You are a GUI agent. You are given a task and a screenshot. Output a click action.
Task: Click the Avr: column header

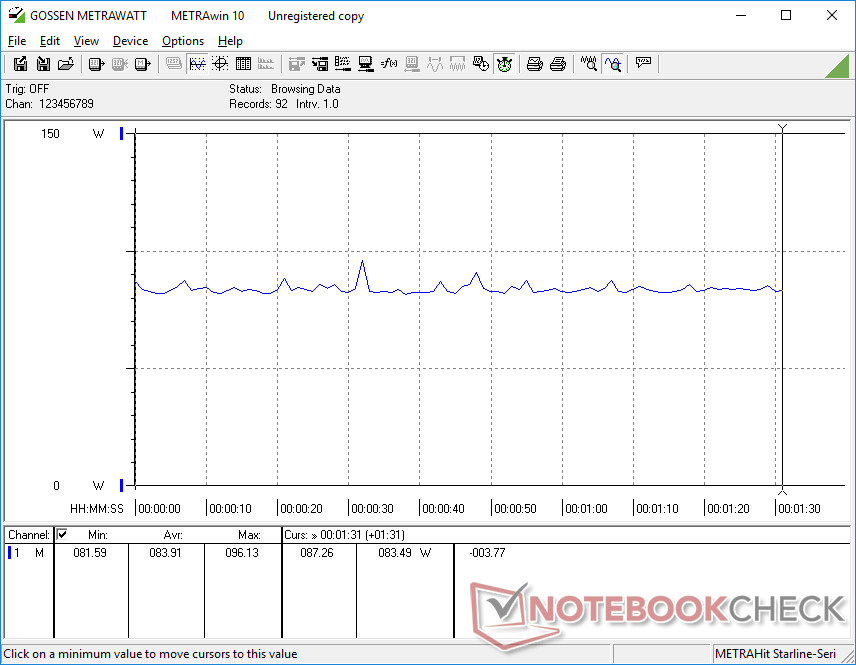(x=173, y=535)
